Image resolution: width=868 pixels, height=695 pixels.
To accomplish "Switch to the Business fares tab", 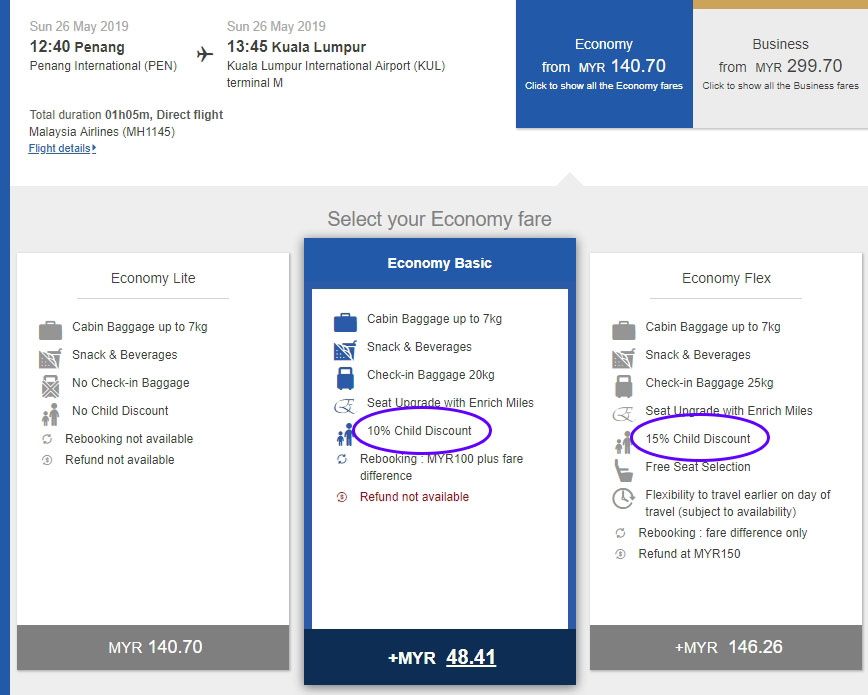I will tap(780, 65).
